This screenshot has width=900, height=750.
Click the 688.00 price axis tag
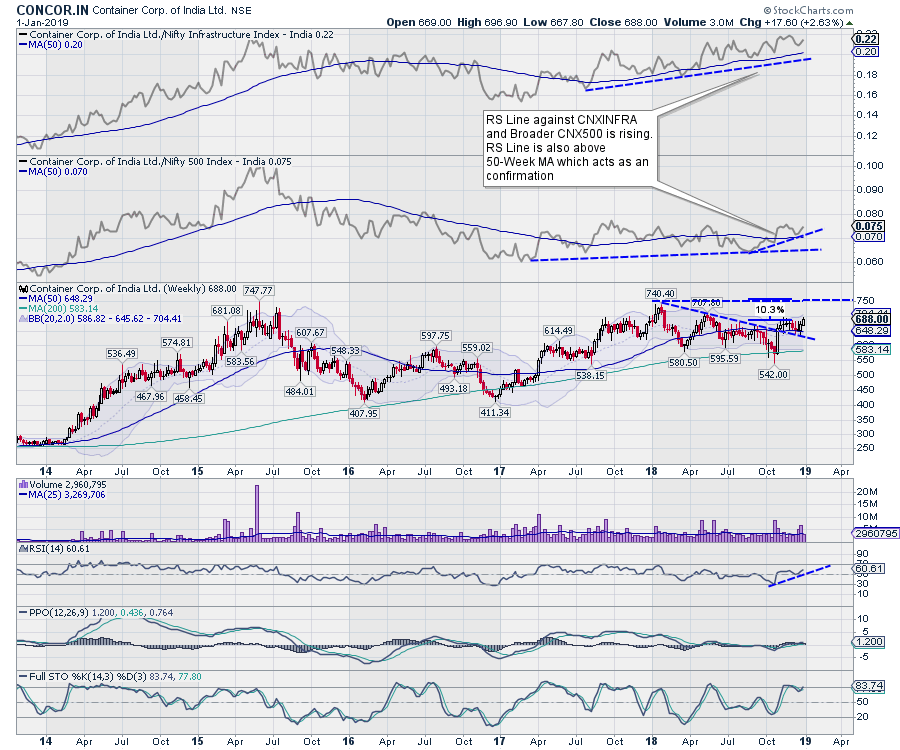click(872, 319)
